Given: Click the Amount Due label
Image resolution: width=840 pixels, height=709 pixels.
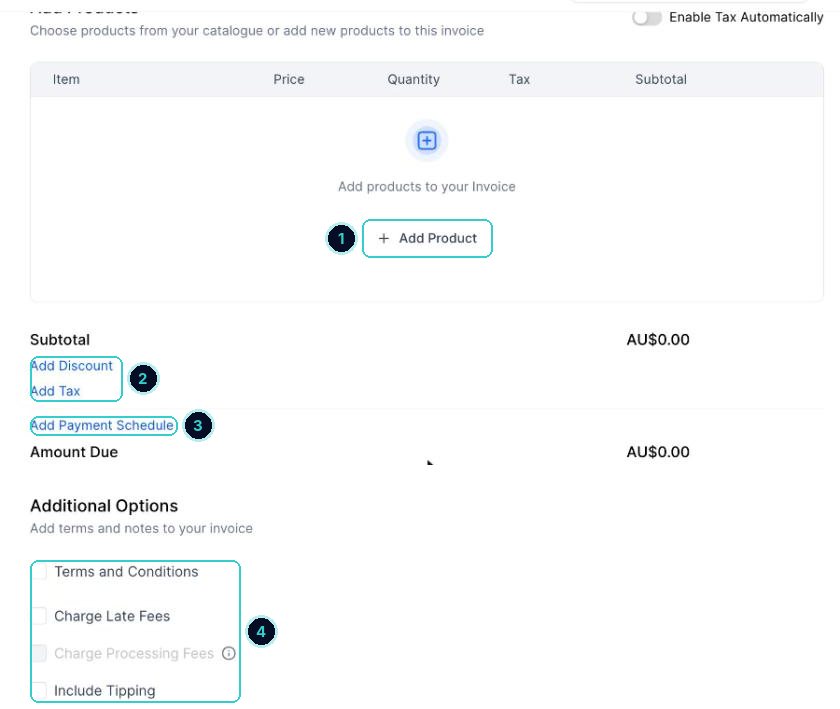Looking at the screenshot, I should pyautogui.click(x=74, y=452).
